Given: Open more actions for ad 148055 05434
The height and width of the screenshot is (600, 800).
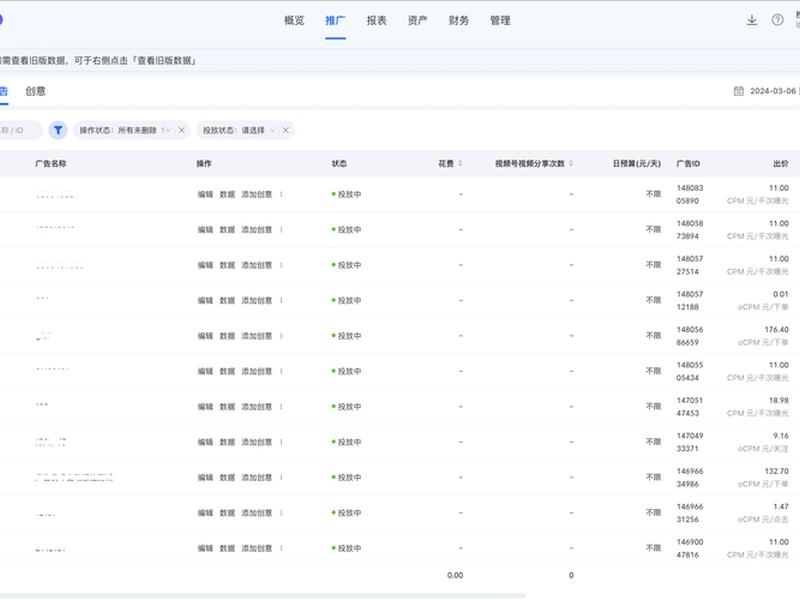Looking at the screenshot, I should pyautogui.click(x=281, y=371).
